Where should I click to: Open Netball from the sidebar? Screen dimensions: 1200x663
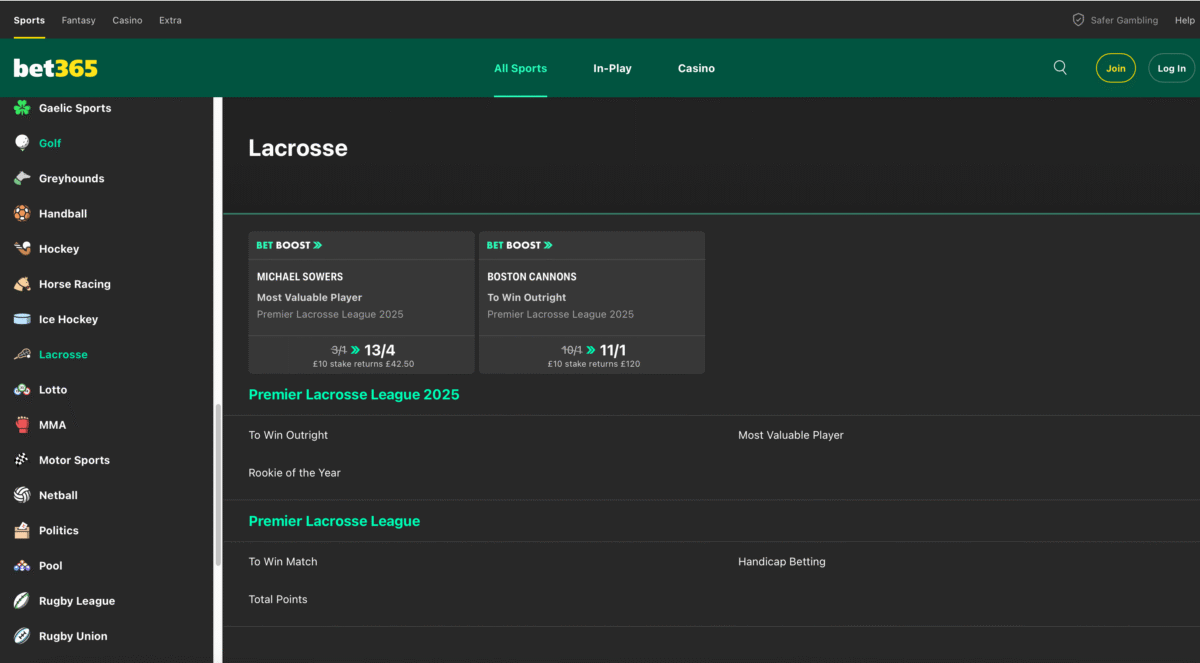pos(58,495)
